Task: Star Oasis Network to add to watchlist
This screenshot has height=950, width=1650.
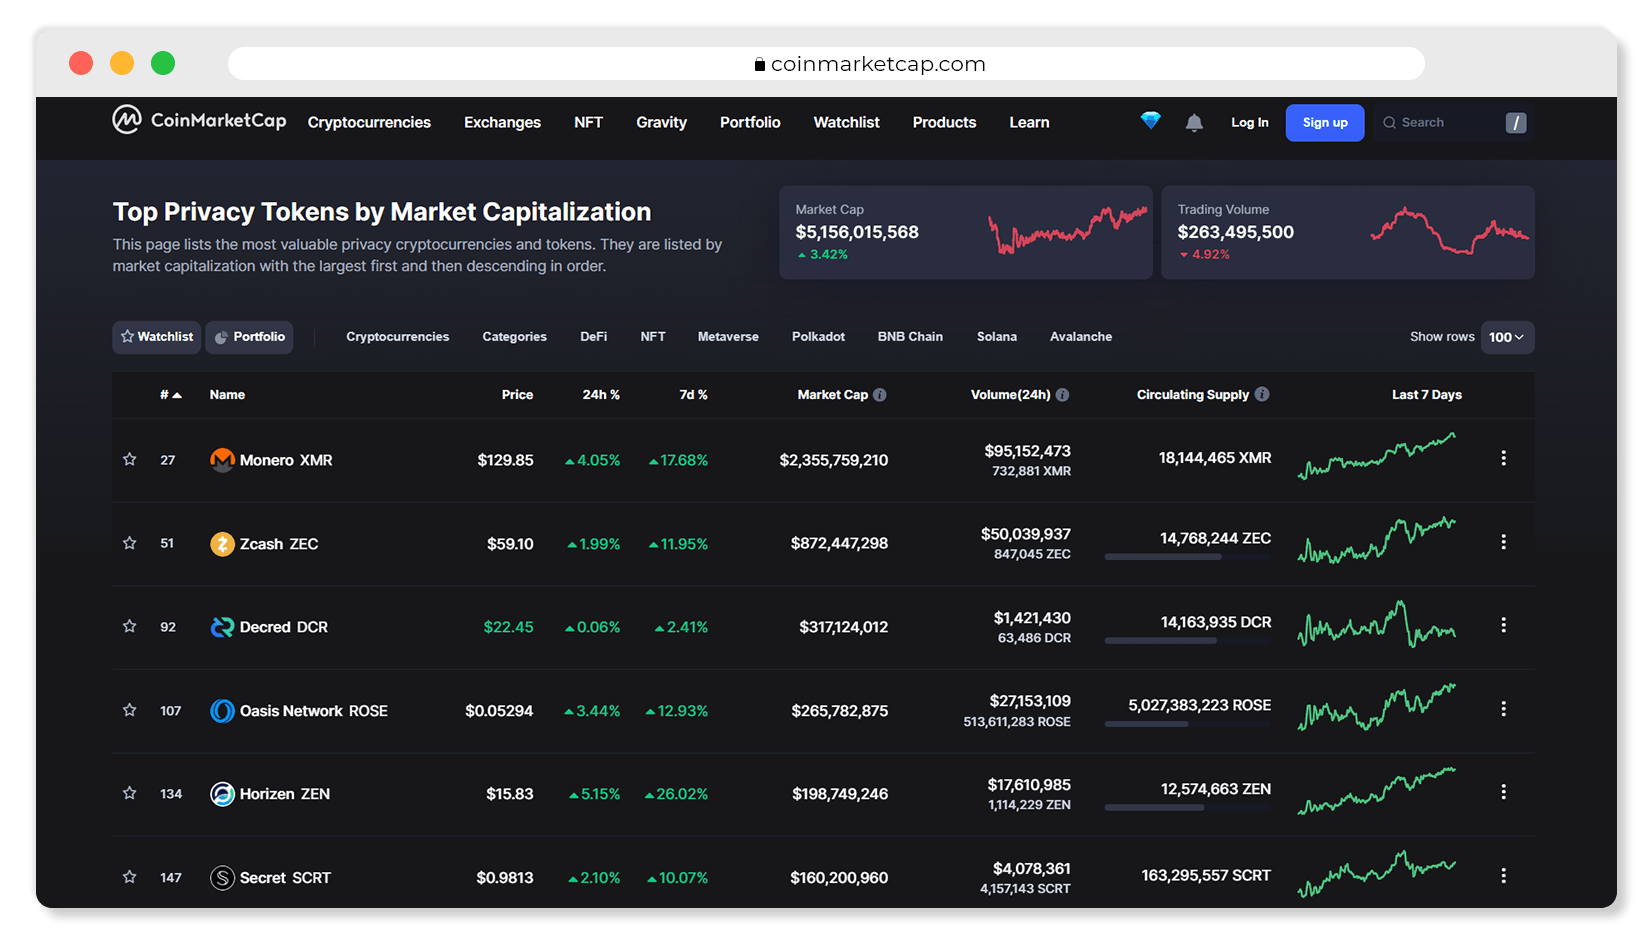Action: pyautogui.click(x=129, y=710)
